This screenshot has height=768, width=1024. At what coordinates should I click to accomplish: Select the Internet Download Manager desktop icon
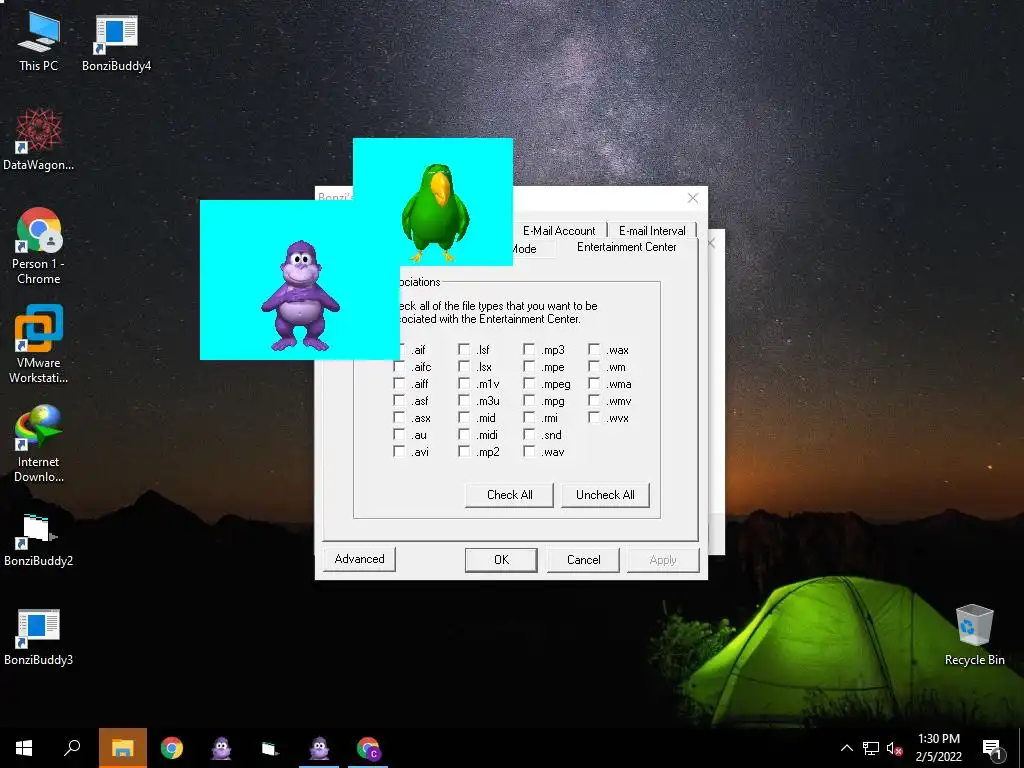[x=39, y=443]
